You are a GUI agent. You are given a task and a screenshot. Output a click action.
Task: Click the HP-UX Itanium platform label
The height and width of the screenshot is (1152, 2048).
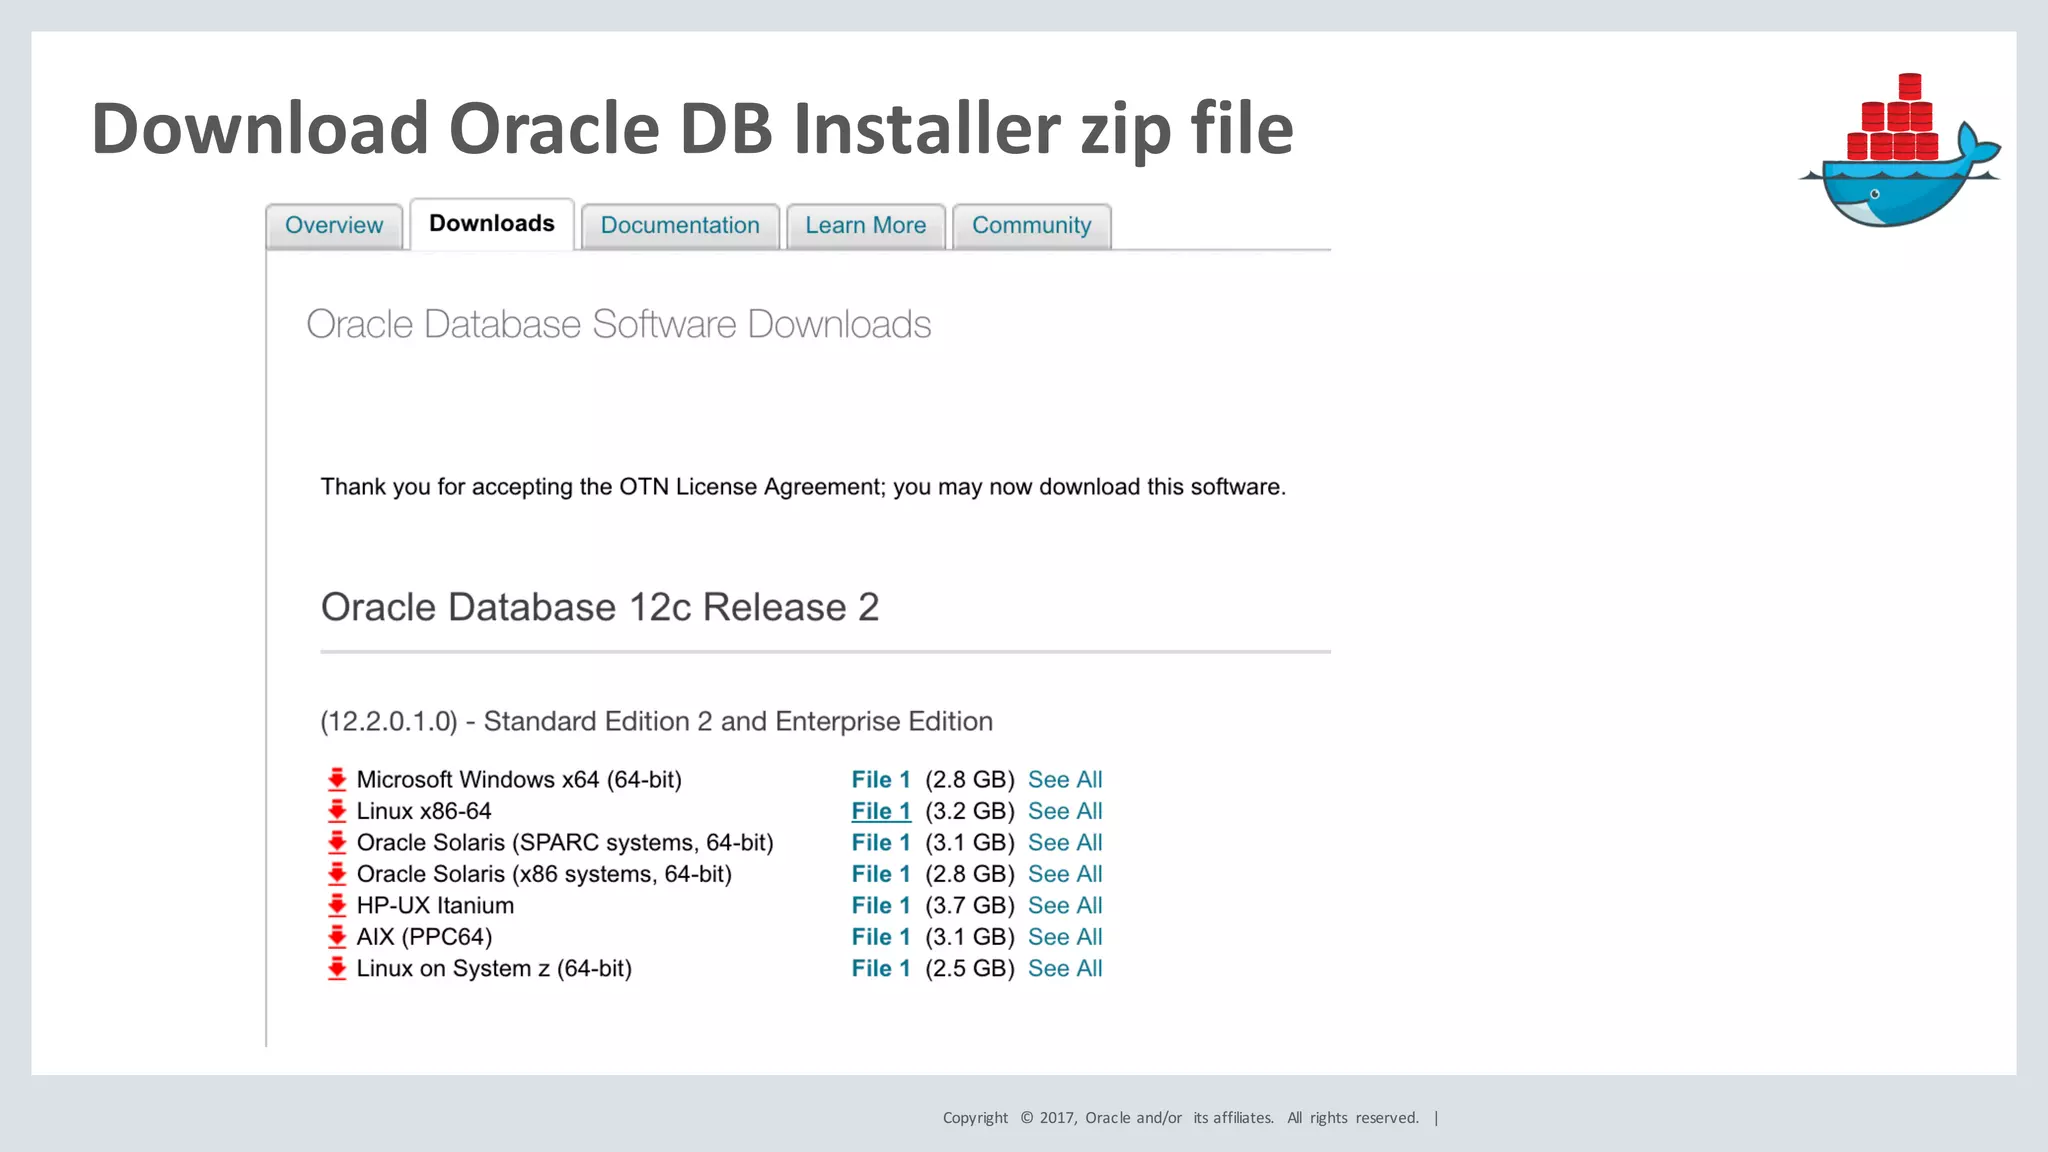(x=435, y=906)
